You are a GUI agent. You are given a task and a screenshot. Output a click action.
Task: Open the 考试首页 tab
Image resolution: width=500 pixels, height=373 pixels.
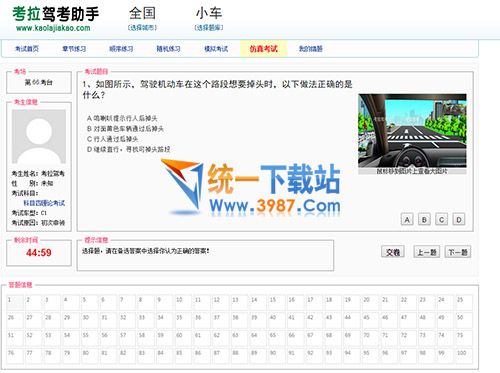tap(27, 49)
